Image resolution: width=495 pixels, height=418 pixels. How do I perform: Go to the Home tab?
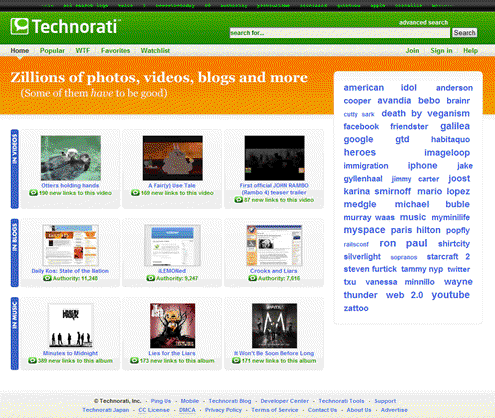tap(20, 51)
